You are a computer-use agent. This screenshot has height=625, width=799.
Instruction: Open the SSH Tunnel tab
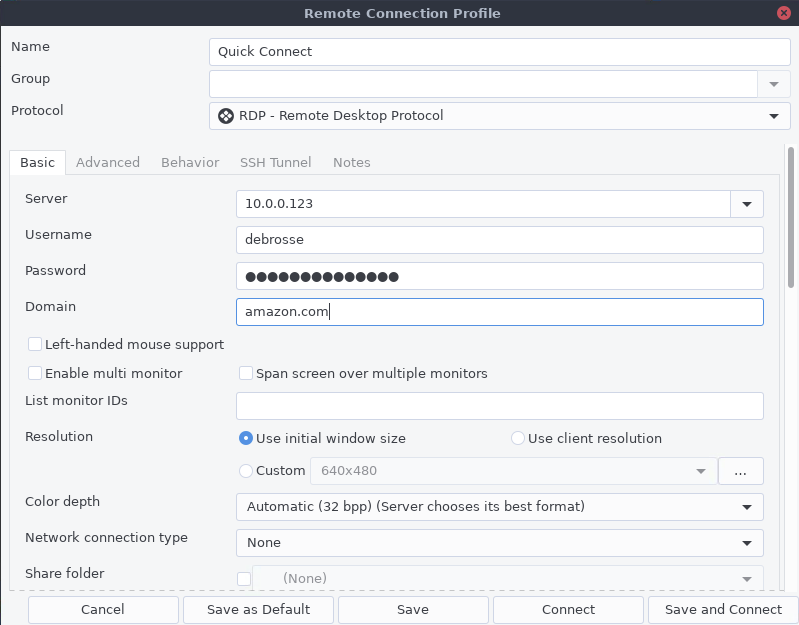(276, 162)
